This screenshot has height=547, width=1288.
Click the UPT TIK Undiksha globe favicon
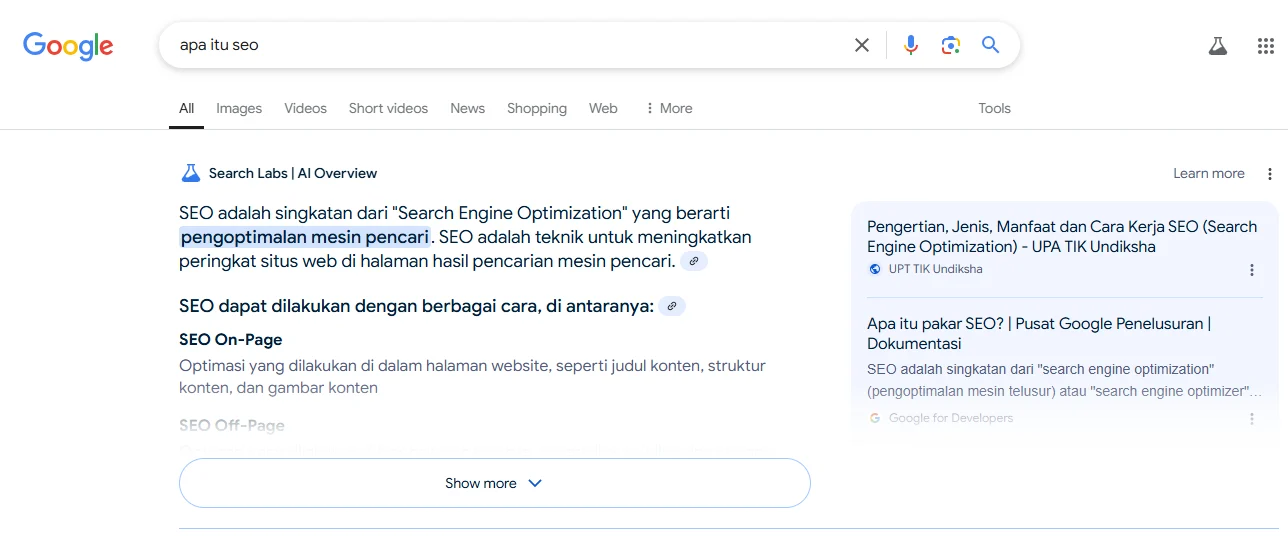click(875, 269)
